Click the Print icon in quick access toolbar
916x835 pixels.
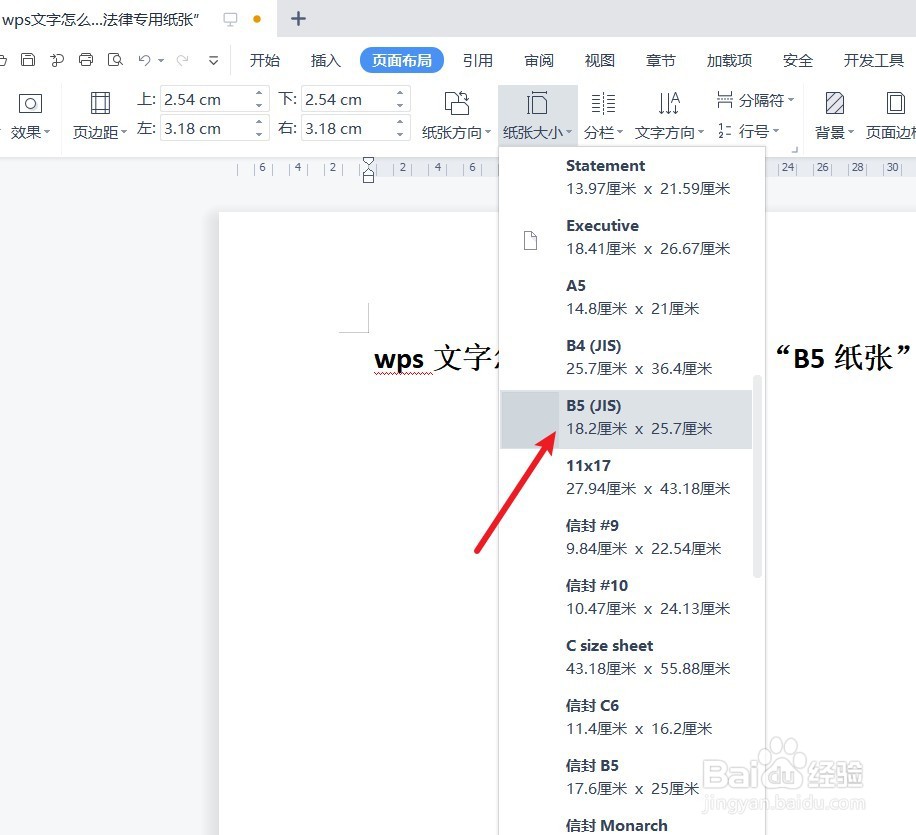point(85,60)
